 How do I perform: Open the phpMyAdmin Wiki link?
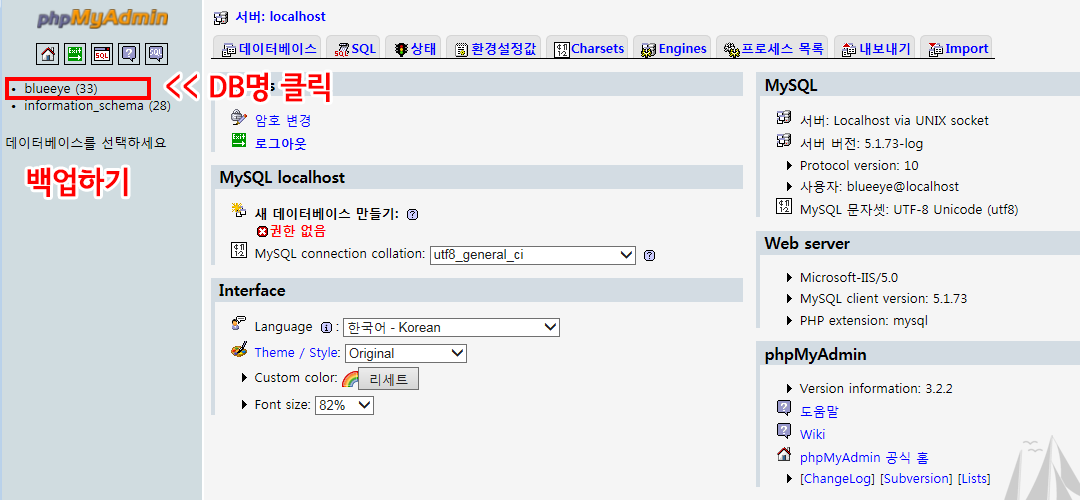click(812, 434)
